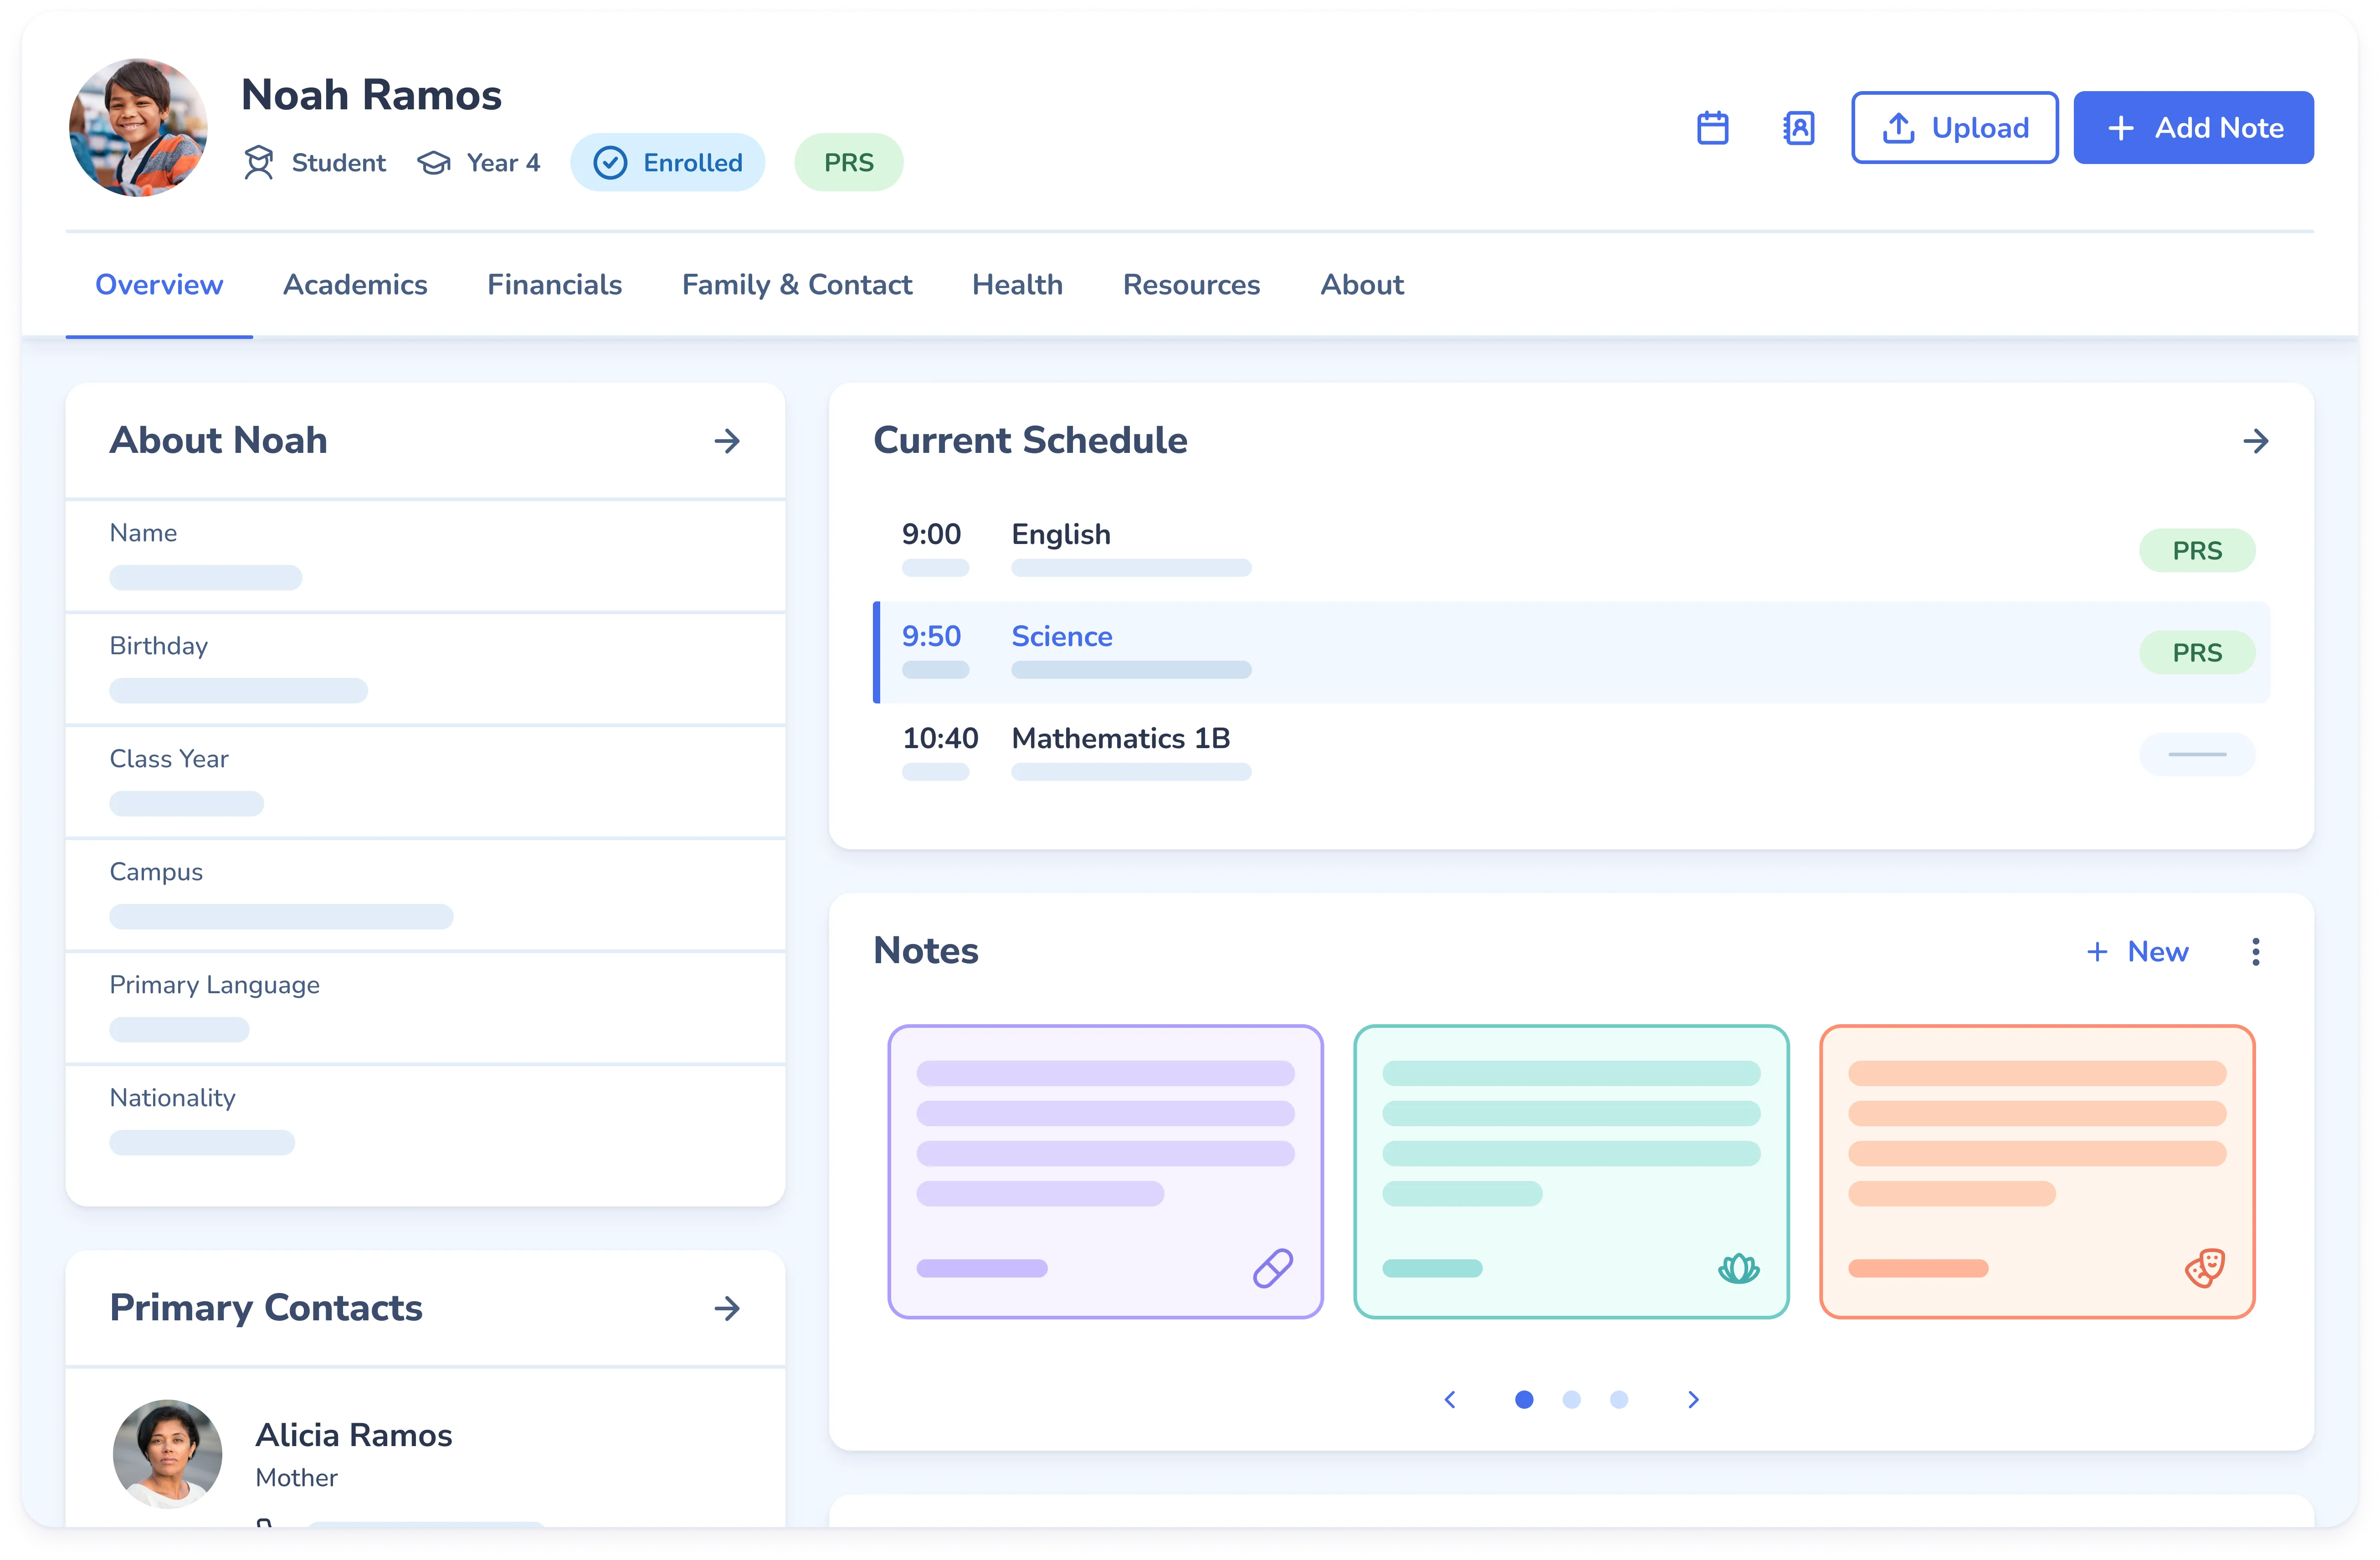Open the calendar icon in the header
The height and width of the screenshot is (1560, 2380).
point(1713,127)
